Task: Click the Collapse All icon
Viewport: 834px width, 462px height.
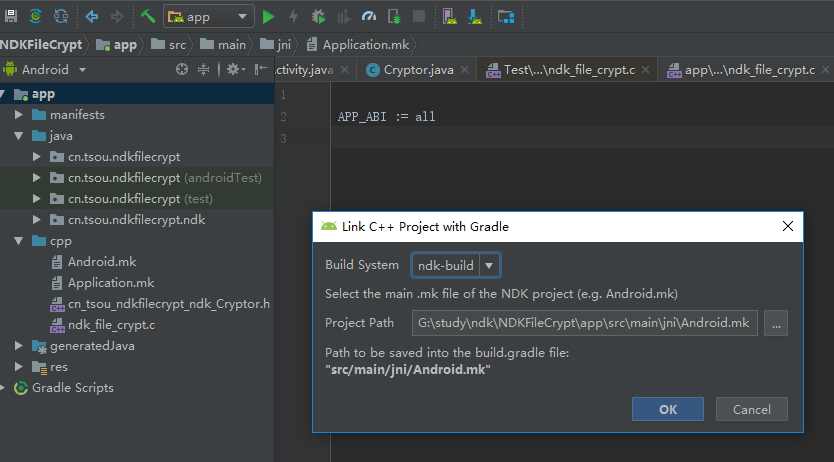Action: (203, 69)
